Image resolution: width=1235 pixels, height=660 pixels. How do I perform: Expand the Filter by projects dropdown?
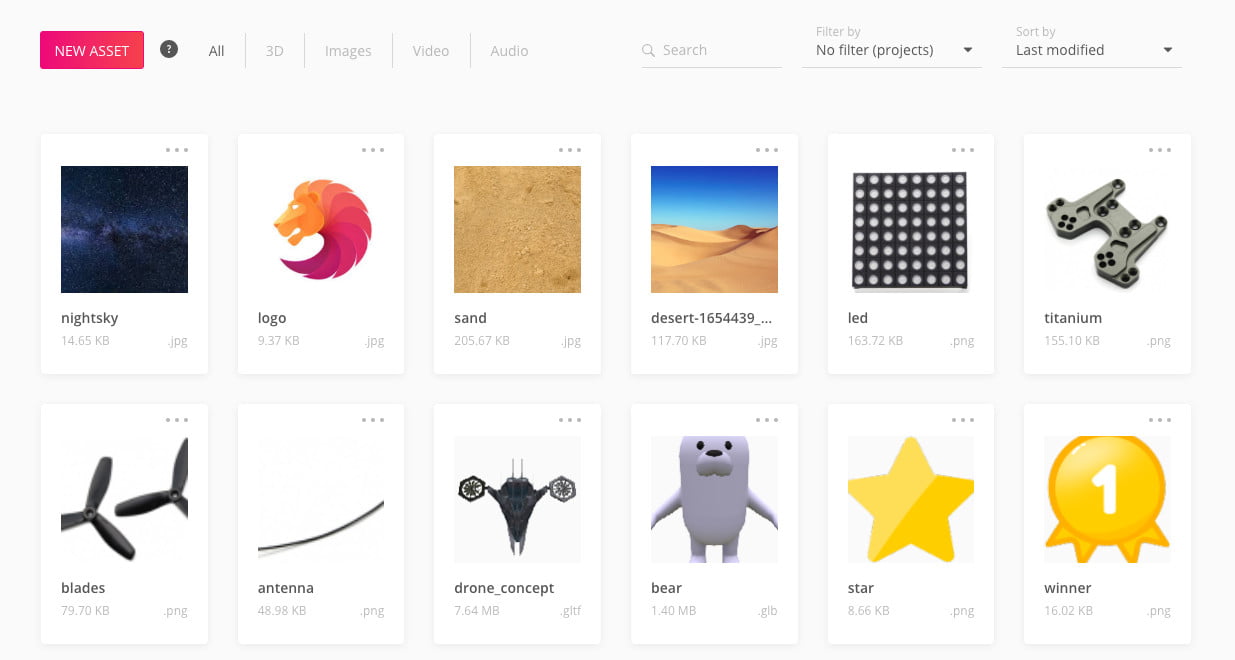click(x=891, y=50)
